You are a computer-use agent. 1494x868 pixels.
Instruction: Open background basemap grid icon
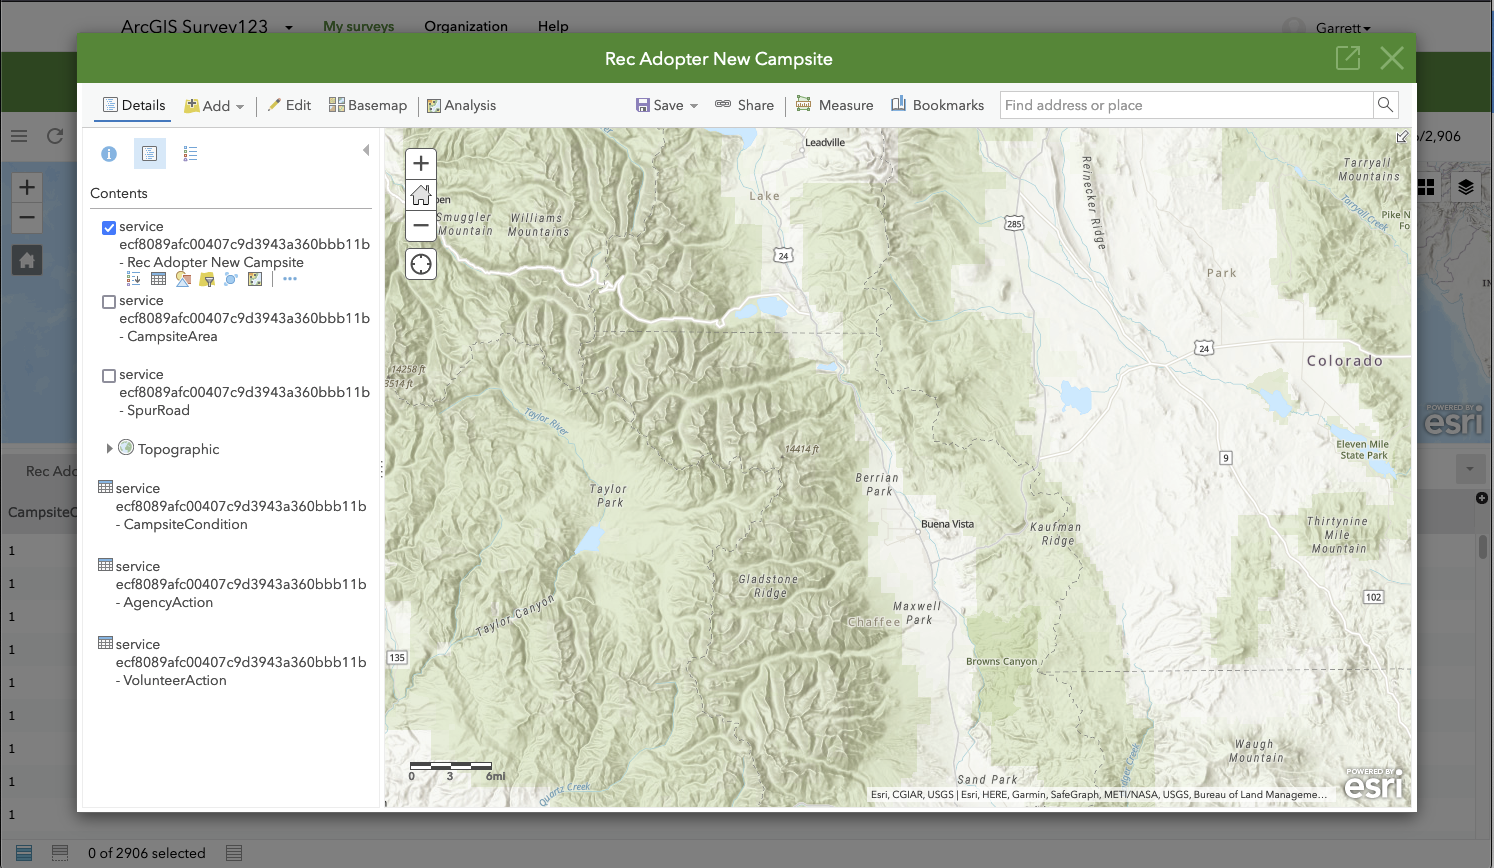click(1427, 187)
